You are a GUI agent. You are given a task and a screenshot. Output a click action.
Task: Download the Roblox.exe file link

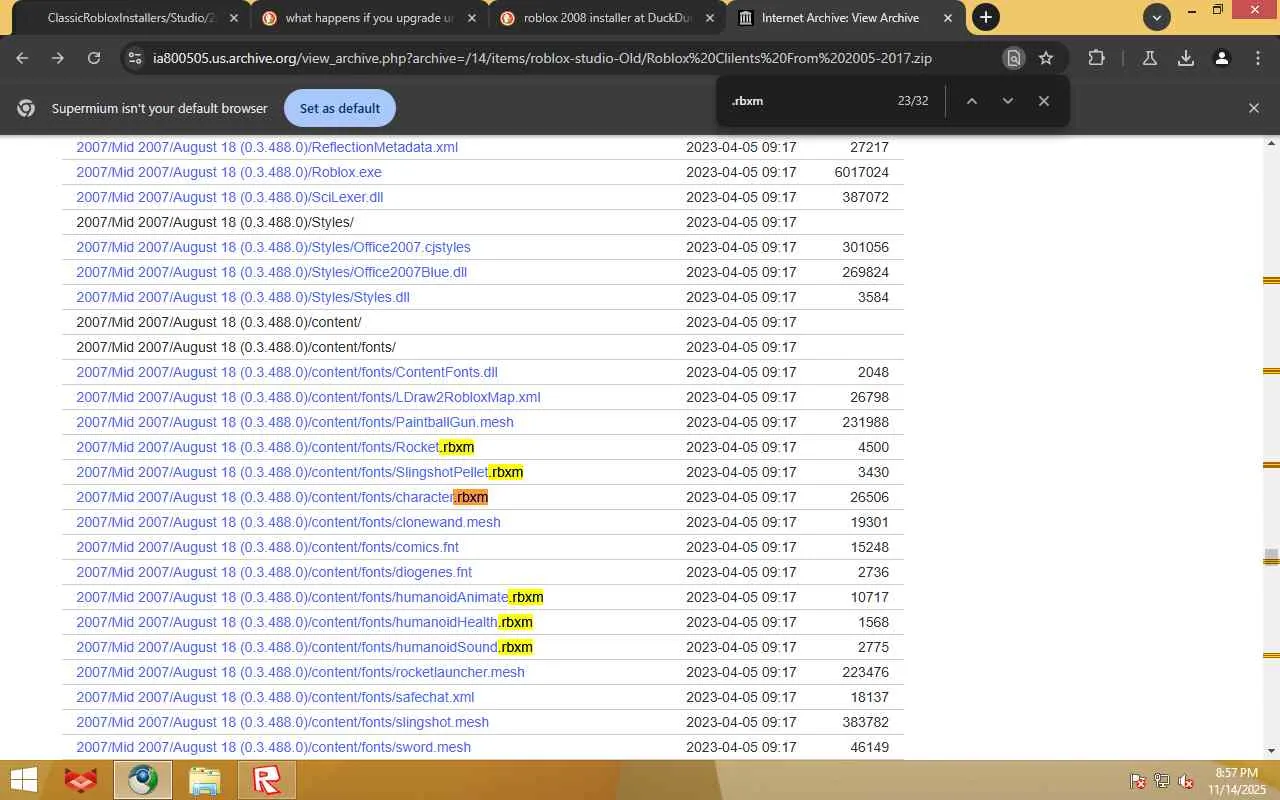(229, 172)
